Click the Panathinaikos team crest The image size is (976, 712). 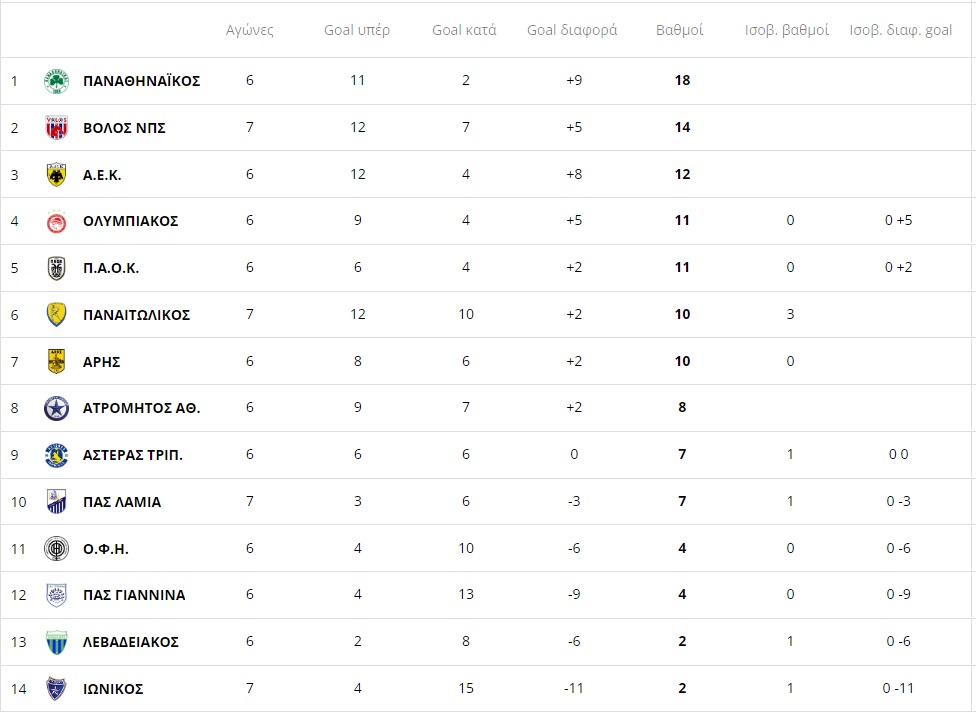tap(57, 81)
